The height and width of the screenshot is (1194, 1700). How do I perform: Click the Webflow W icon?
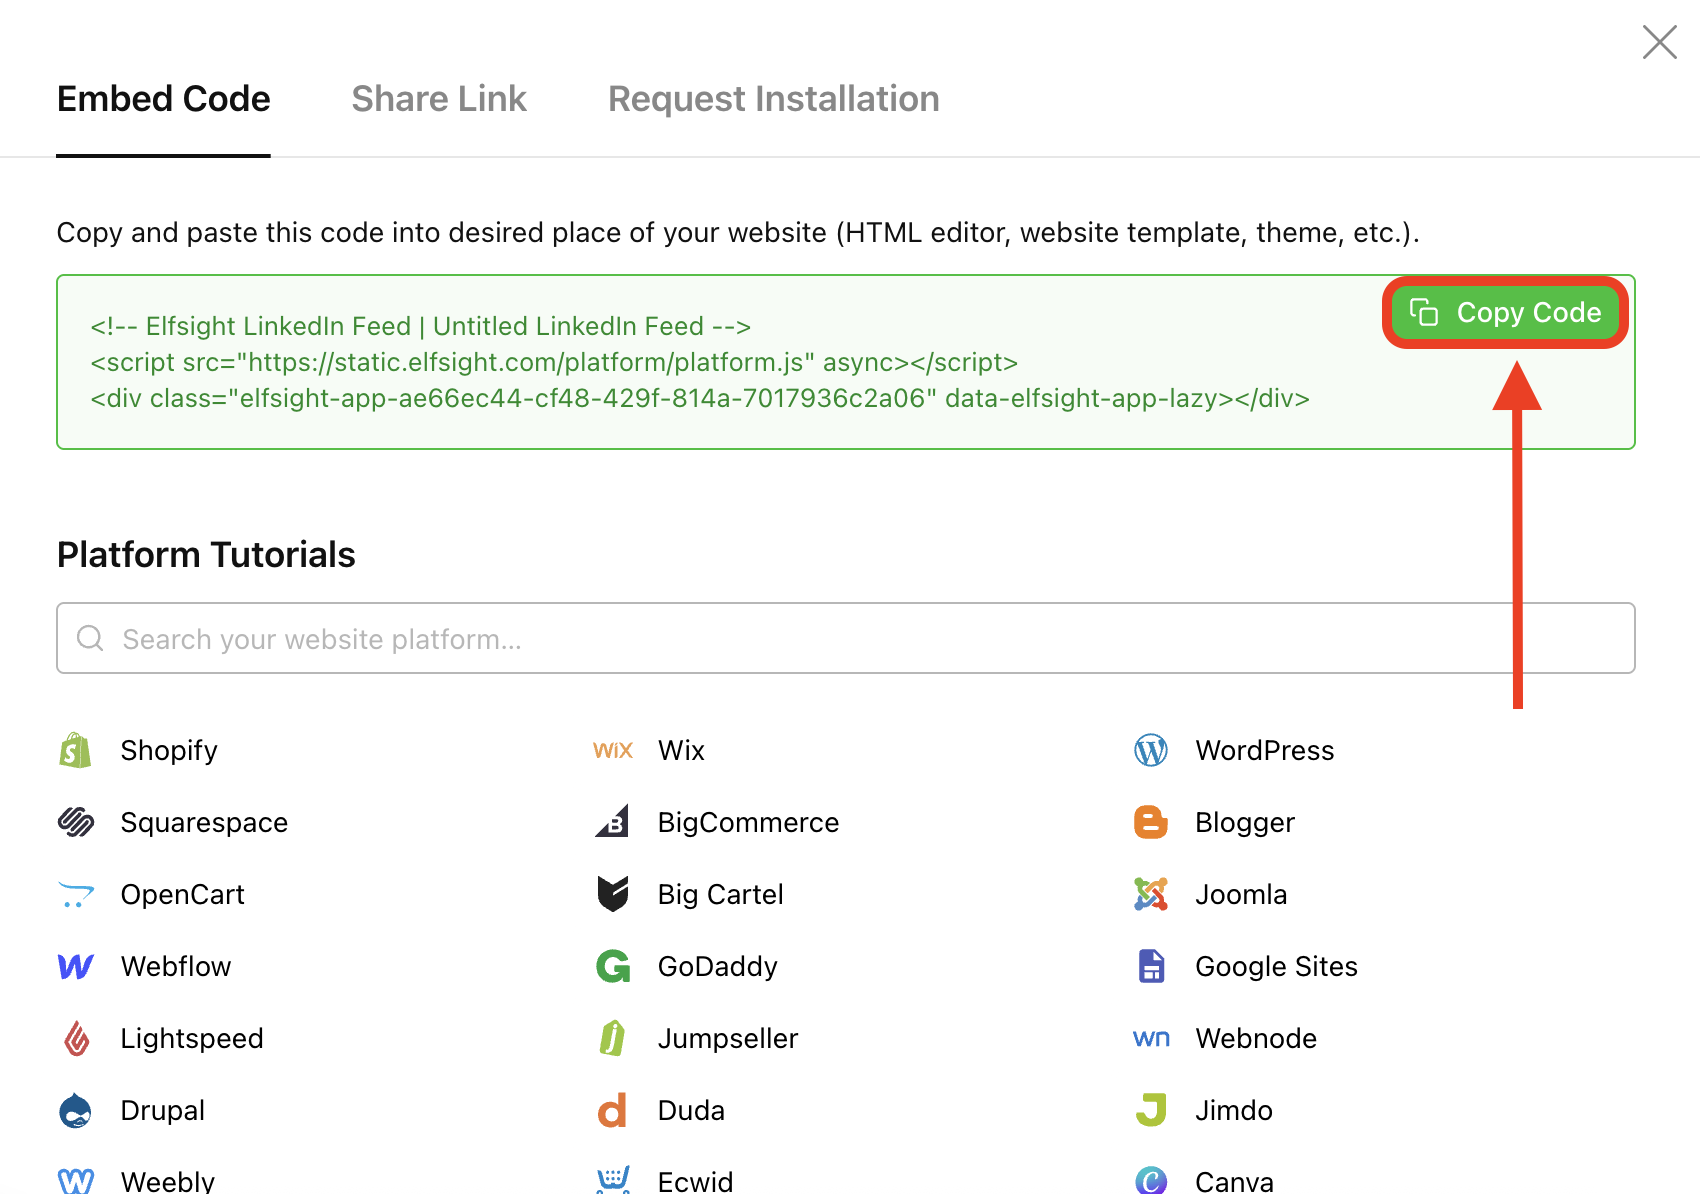coord(76,966)
